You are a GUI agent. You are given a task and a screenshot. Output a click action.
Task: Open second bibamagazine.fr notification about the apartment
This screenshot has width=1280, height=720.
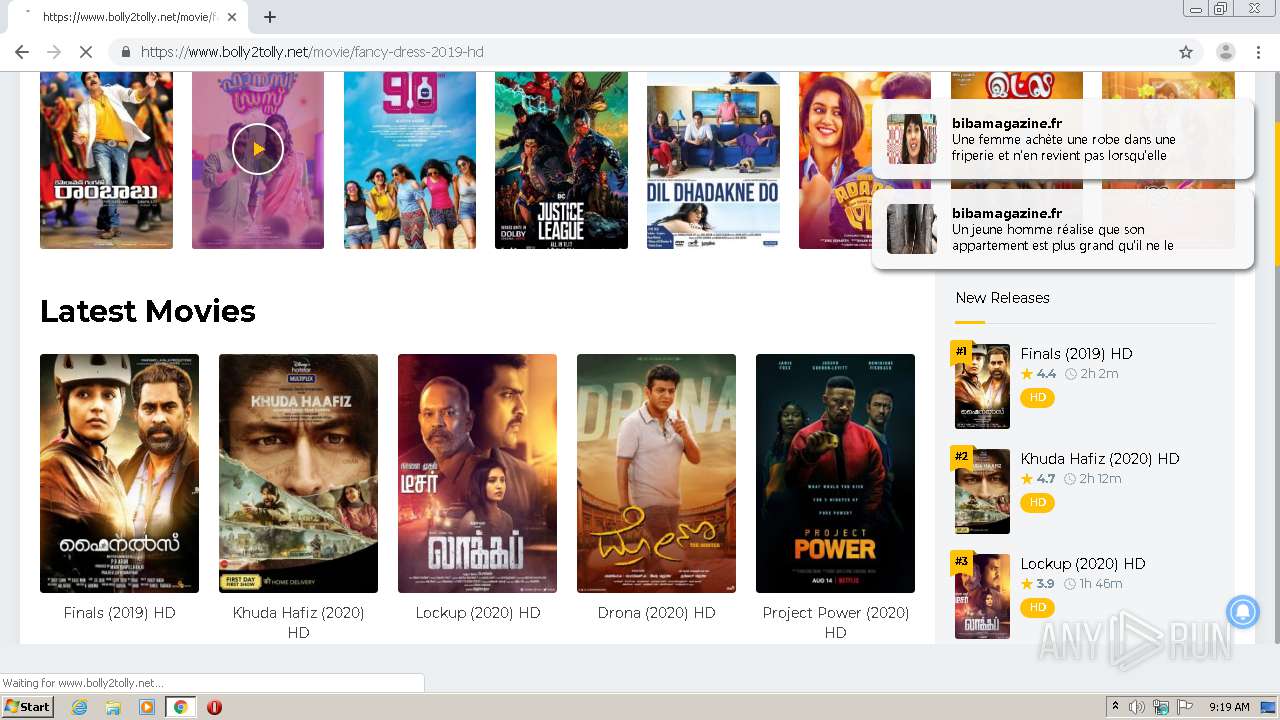(x=1063, y=229)
